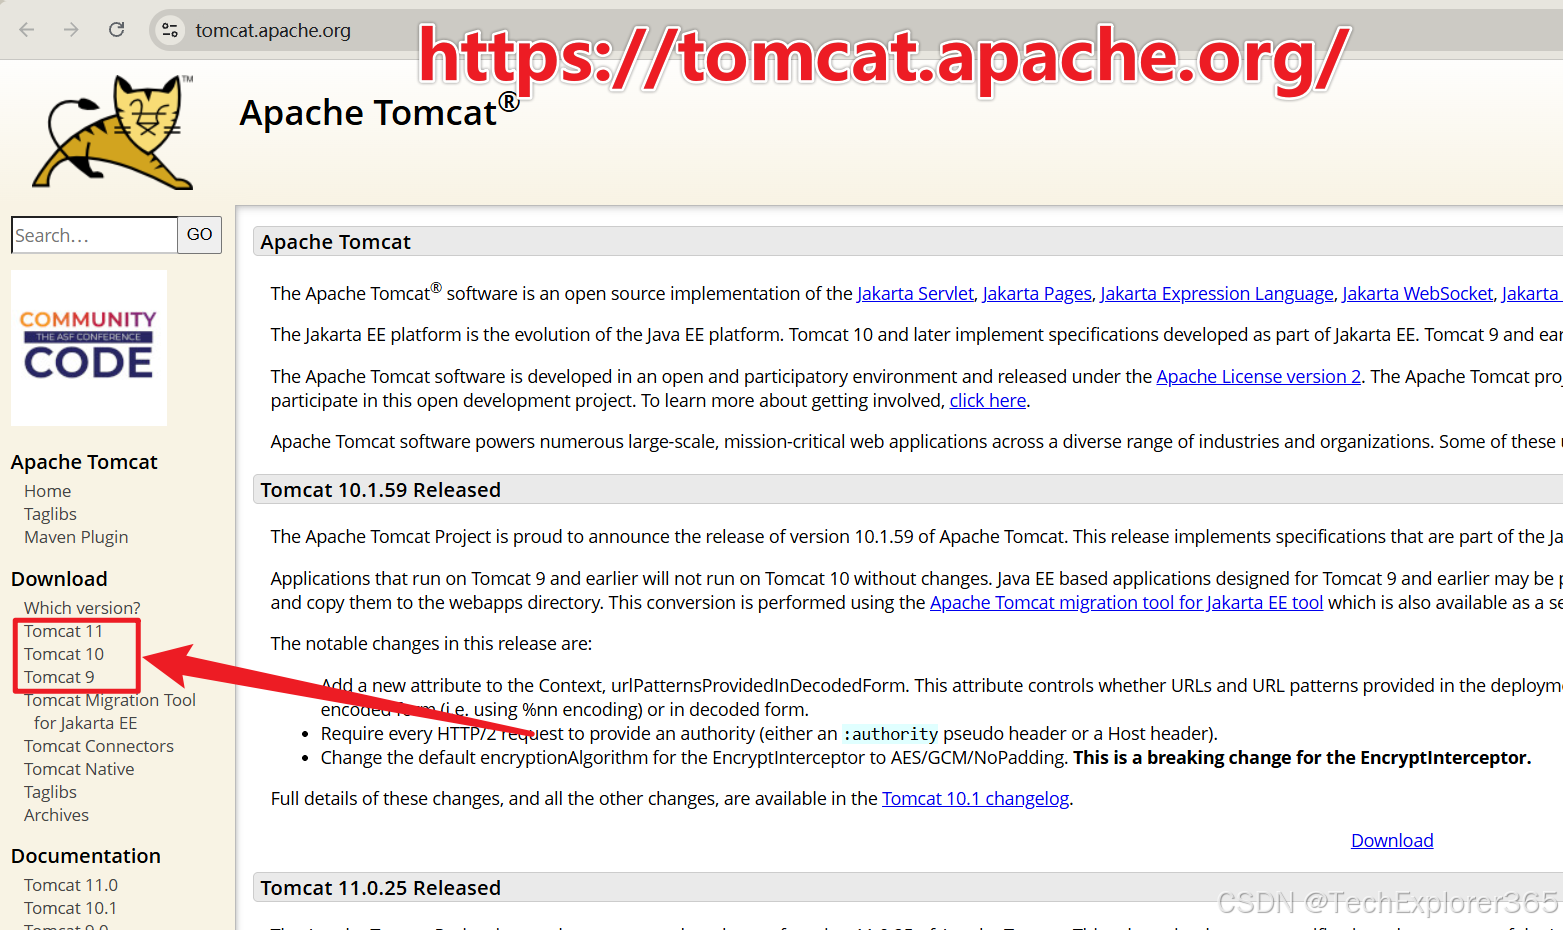Click the 'Documentation' sidebar section heading
1563x930 pixels.
[86, 856]
